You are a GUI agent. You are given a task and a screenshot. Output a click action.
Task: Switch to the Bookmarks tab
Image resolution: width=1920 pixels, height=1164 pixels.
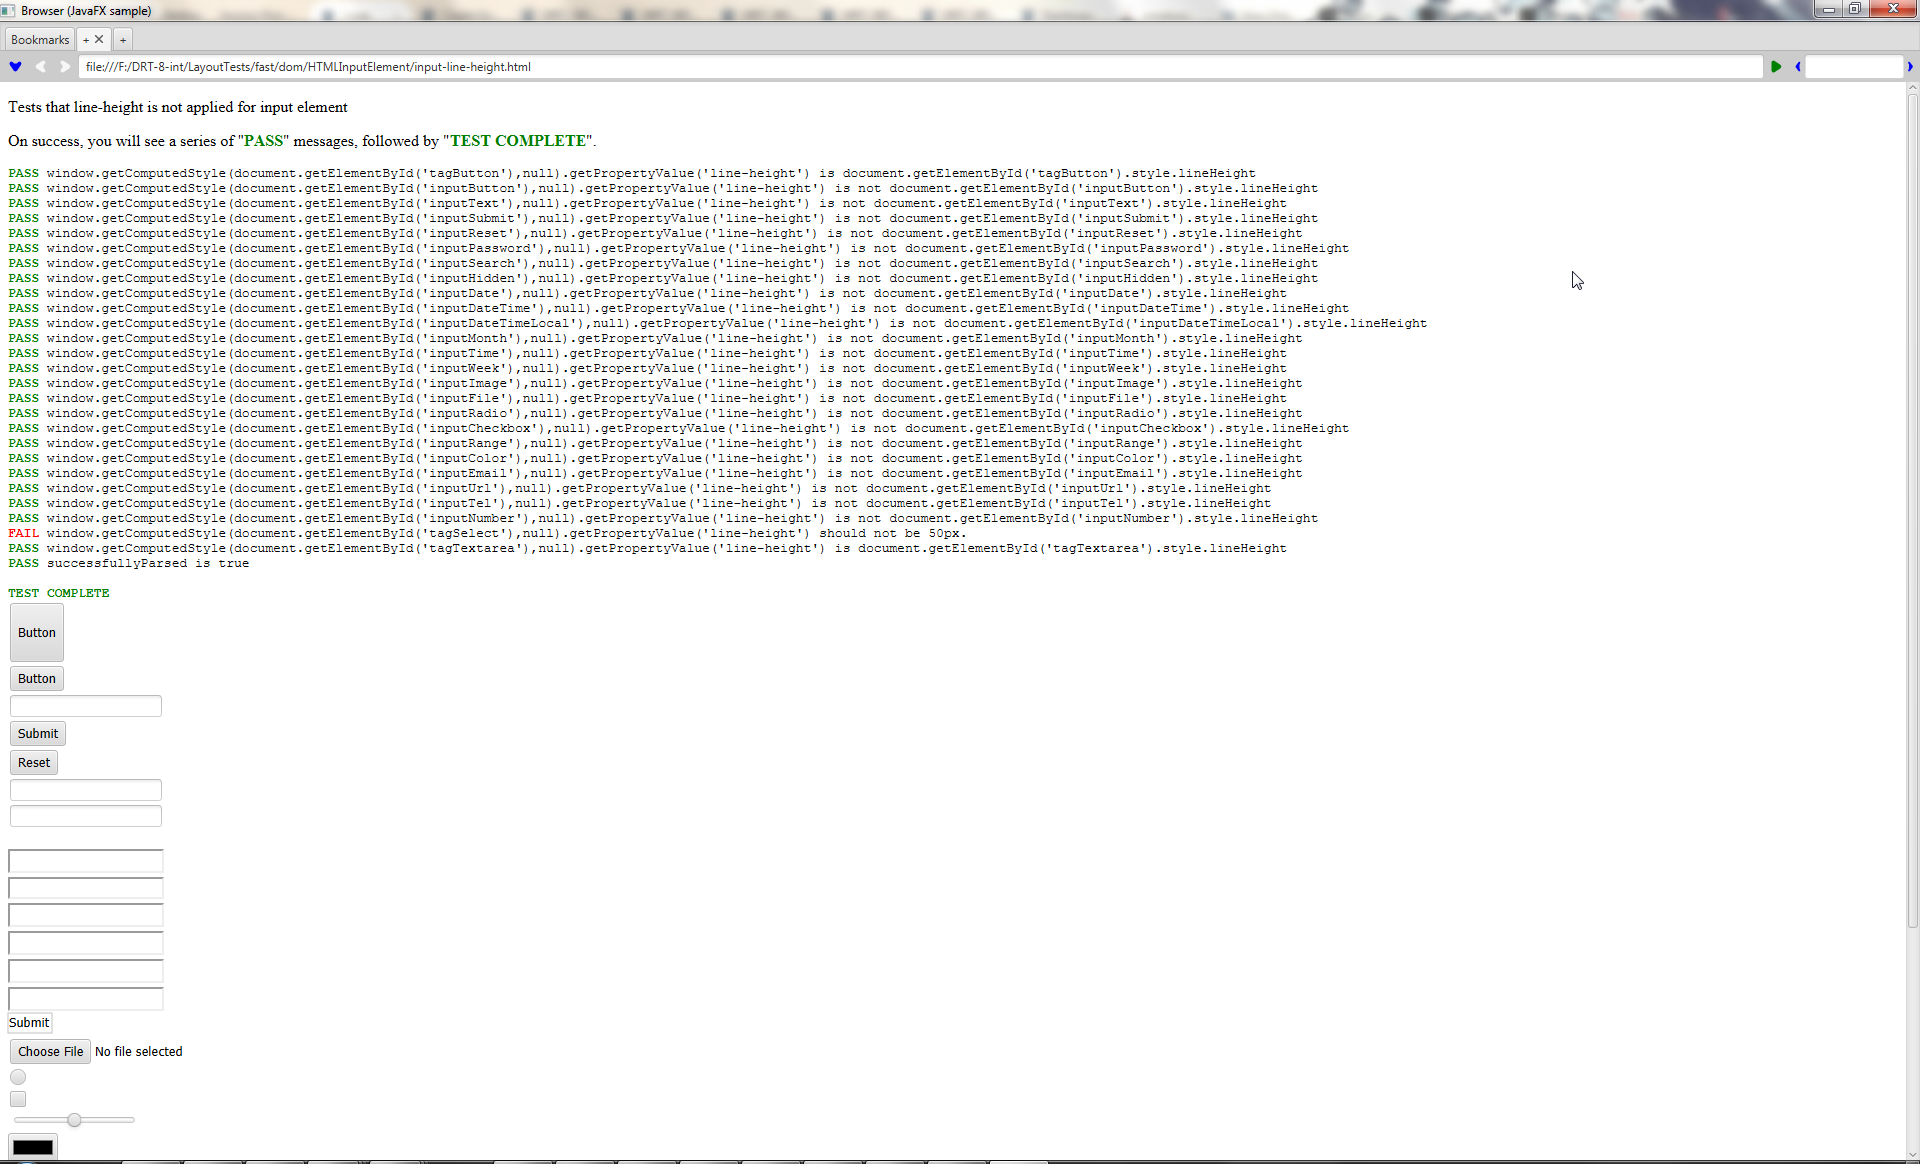[x=40, y=40]
